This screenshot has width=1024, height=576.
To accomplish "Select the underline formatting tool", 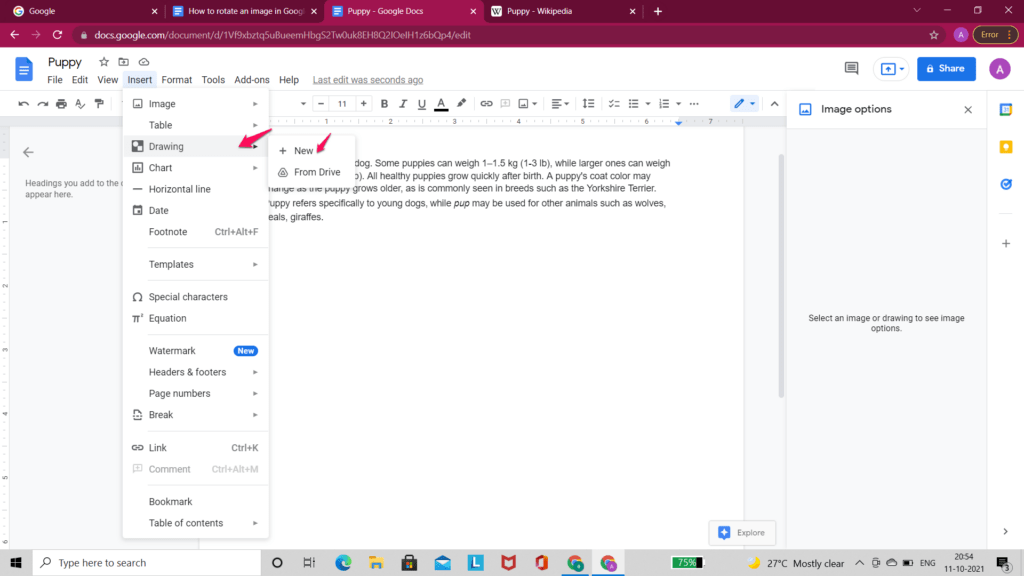I will [420, 103].
